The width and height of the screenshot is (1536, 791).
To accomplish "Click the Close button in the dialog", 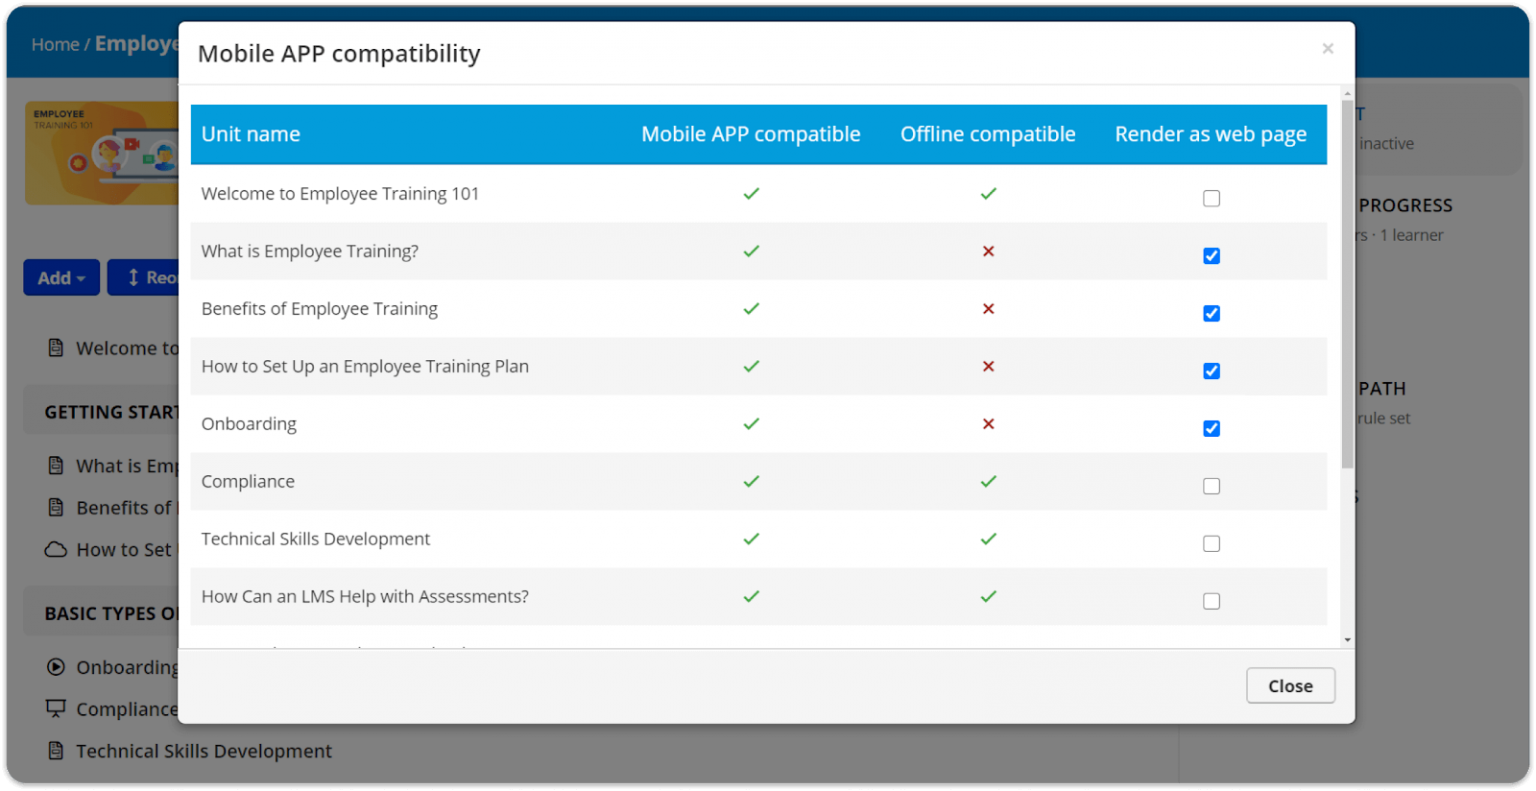I will pyautogui.click(x=1290, y=686).
